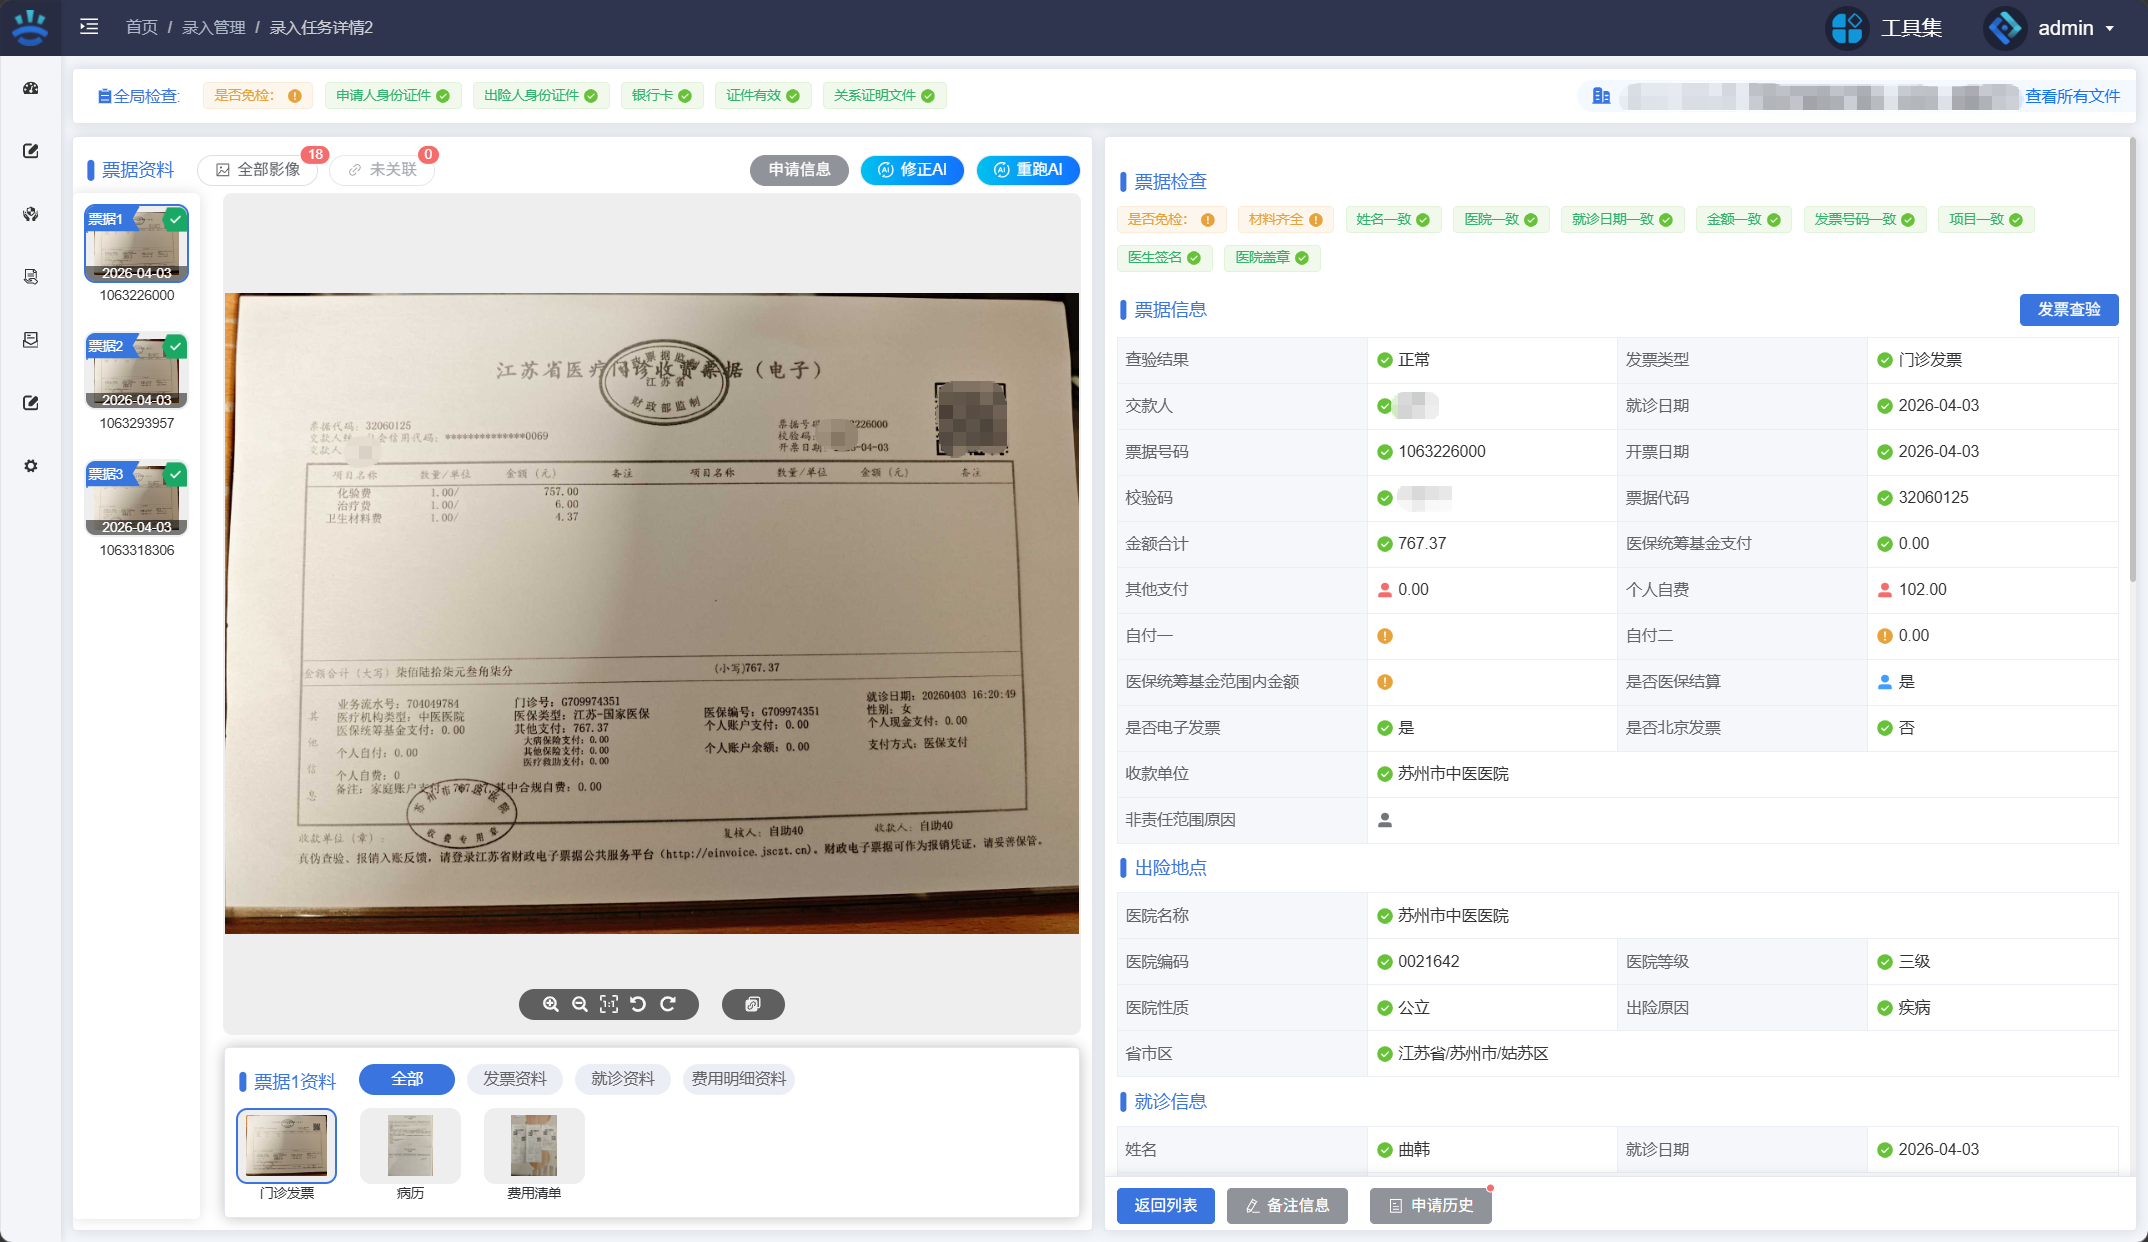Viewport: 2148px width, 1242px height.
Task: Open the 工具集 toolbox icon
Action: point(1847,28)
